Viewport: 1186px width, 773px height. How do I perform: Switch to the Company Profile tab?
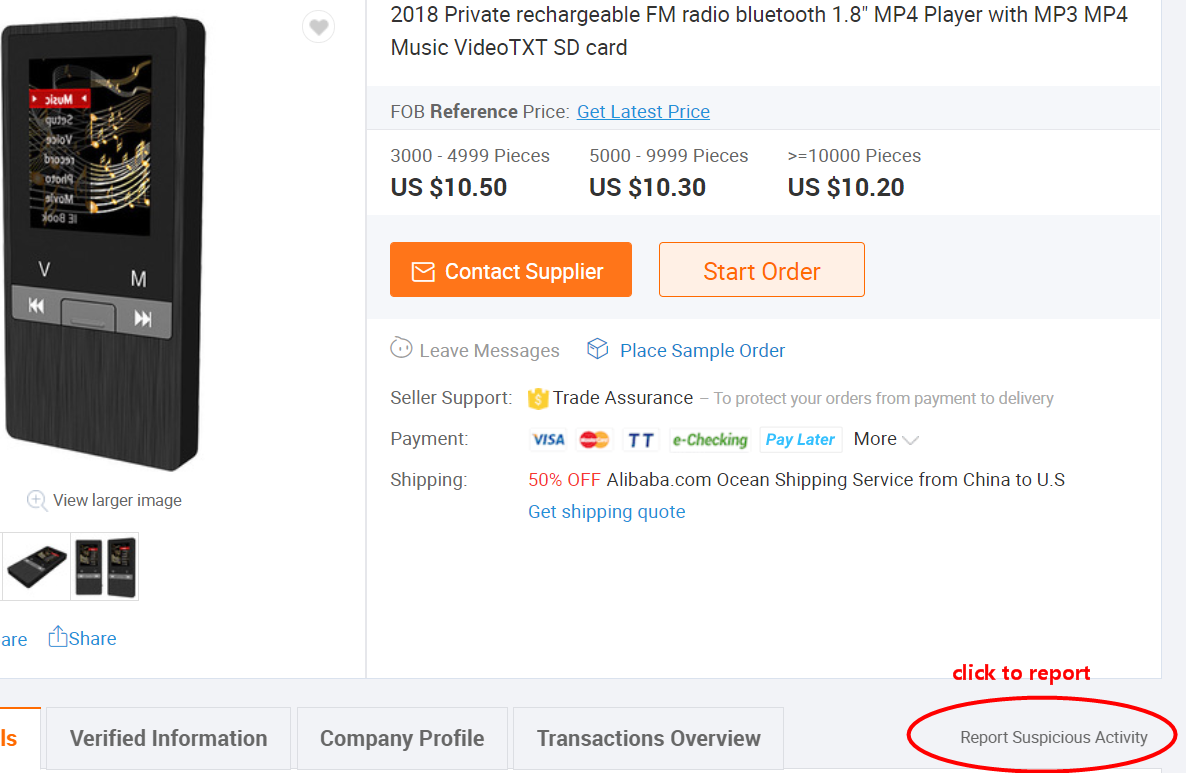click(x=402, y=738)
